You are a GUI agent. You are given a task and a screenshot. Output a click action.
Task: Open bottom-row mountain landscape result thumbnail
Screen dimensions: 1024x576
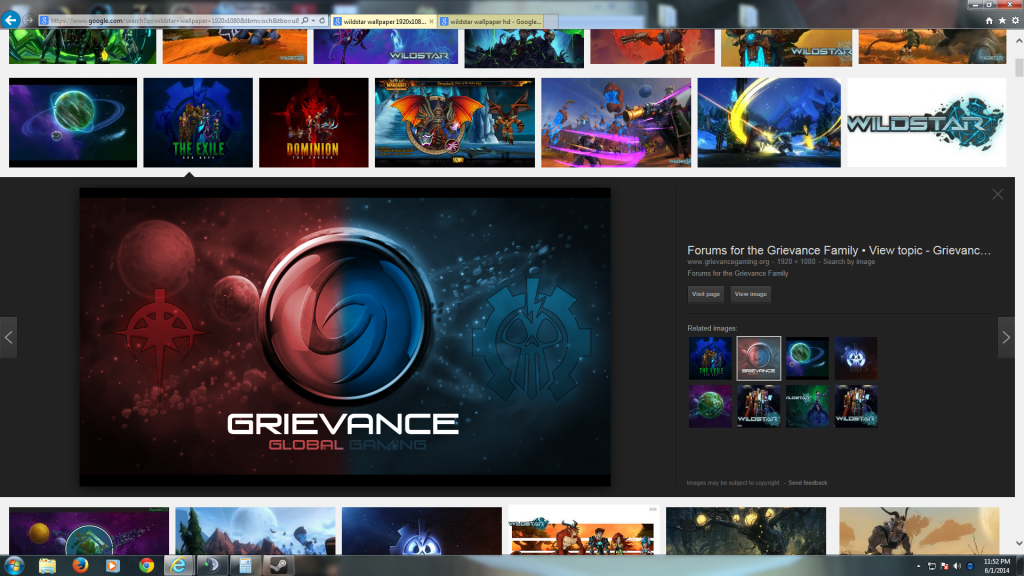coord(255,531)
